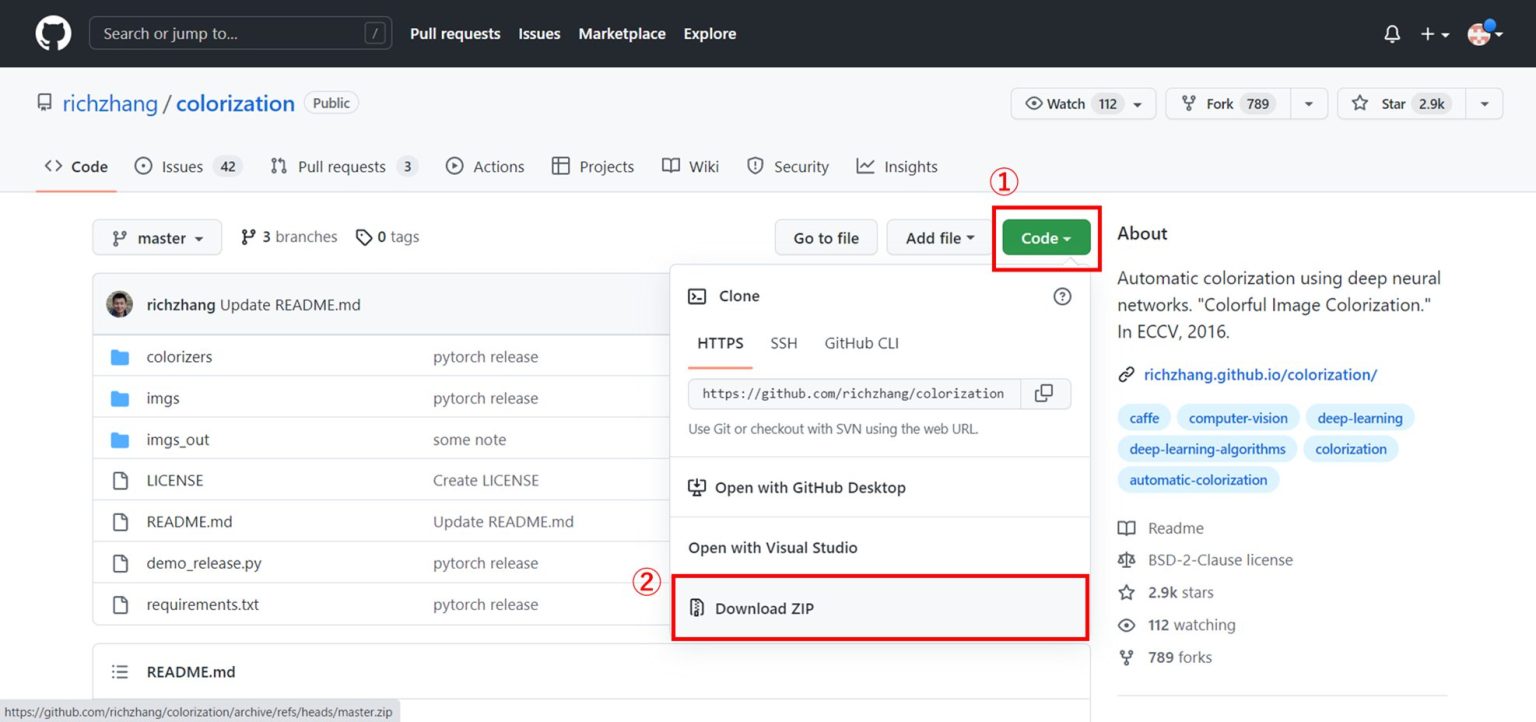1536x722 pixels.
Task: Click Download ZIP
Action: 764,608
